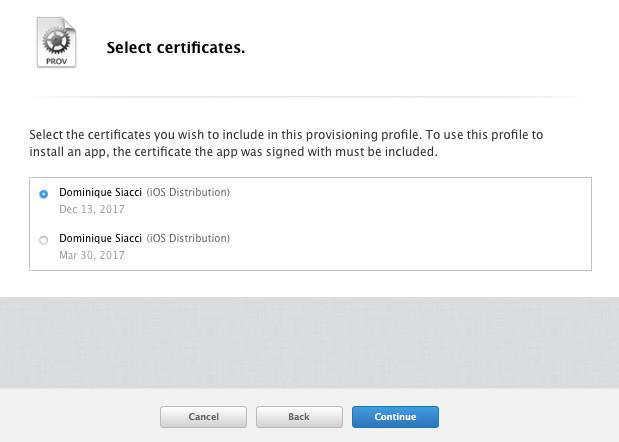619x442 pixels.
Task: Go back with the Back button
Action: coord(299,416)
